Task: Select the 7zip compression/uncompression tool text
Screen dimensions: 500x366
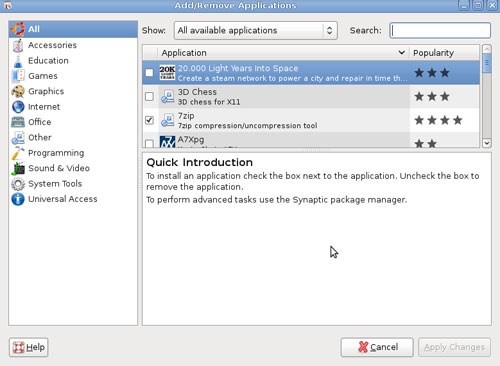Action: click(x=247, y=126)
